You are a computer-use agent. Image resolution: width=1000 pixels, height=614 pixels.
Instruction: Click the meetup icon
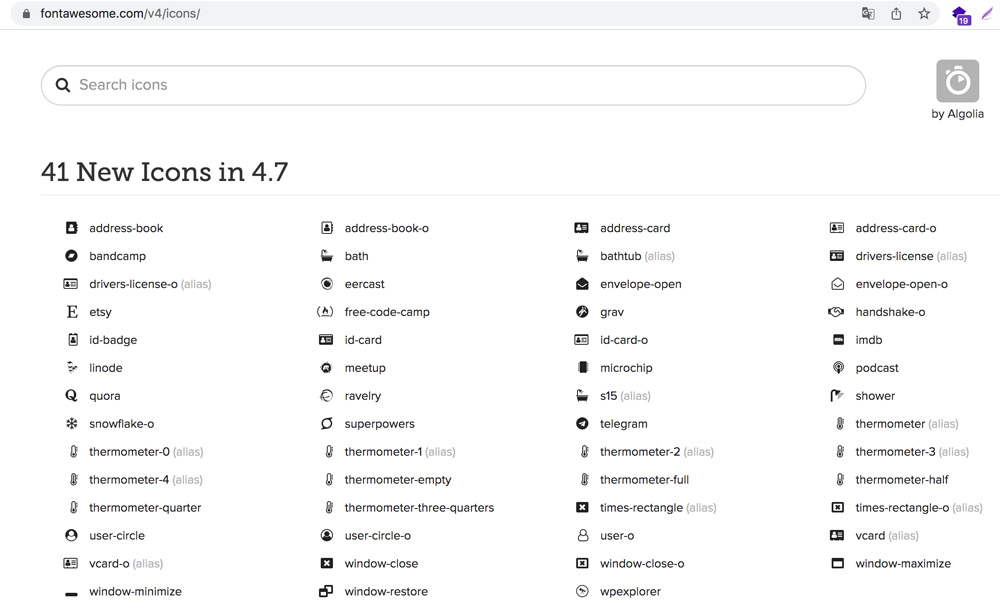[326, 368]
